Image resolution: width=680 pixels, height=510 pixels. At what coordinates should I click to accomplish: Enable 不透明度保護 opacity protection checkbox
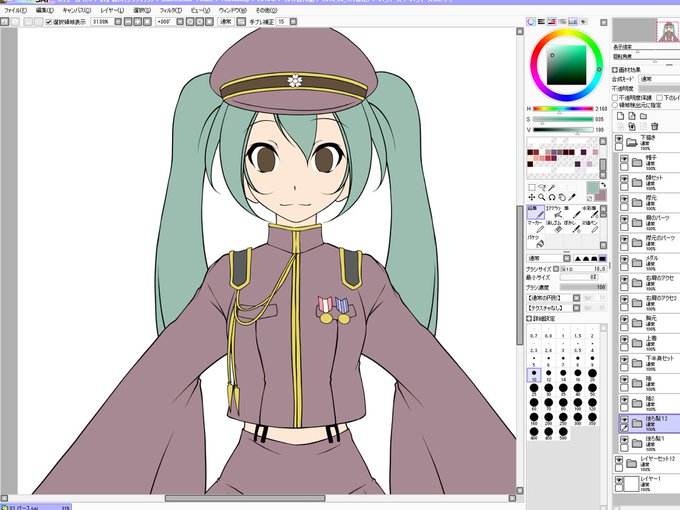pos(615,98)
